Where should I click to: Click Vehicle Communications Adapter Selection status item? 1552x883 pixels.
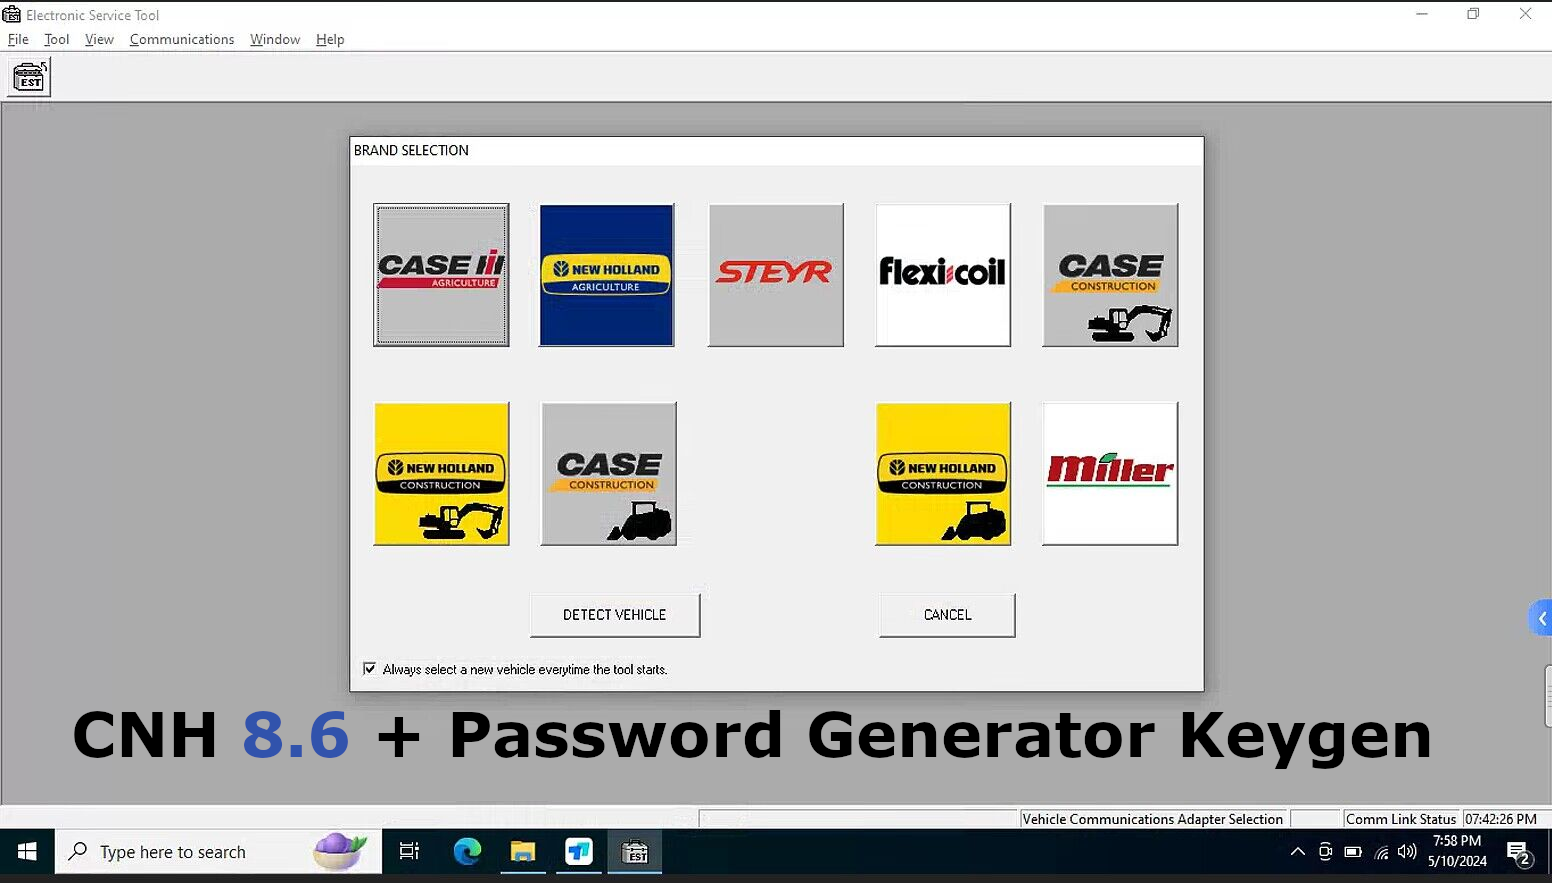[x=1152, y=818]
